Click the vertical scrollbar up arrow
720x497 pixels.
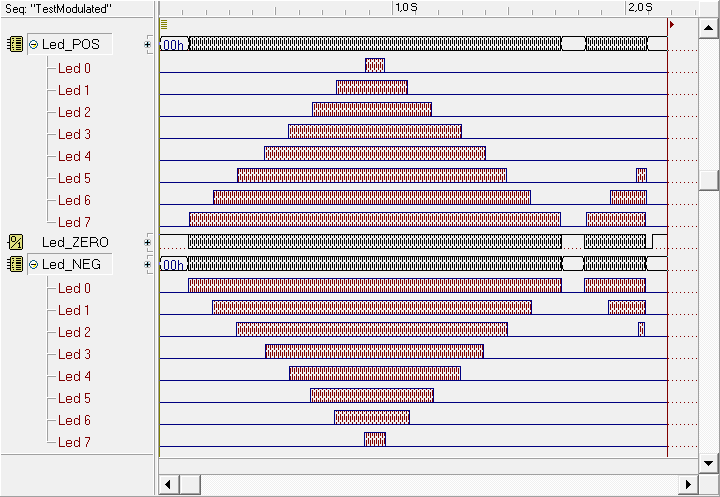point(708,28)
